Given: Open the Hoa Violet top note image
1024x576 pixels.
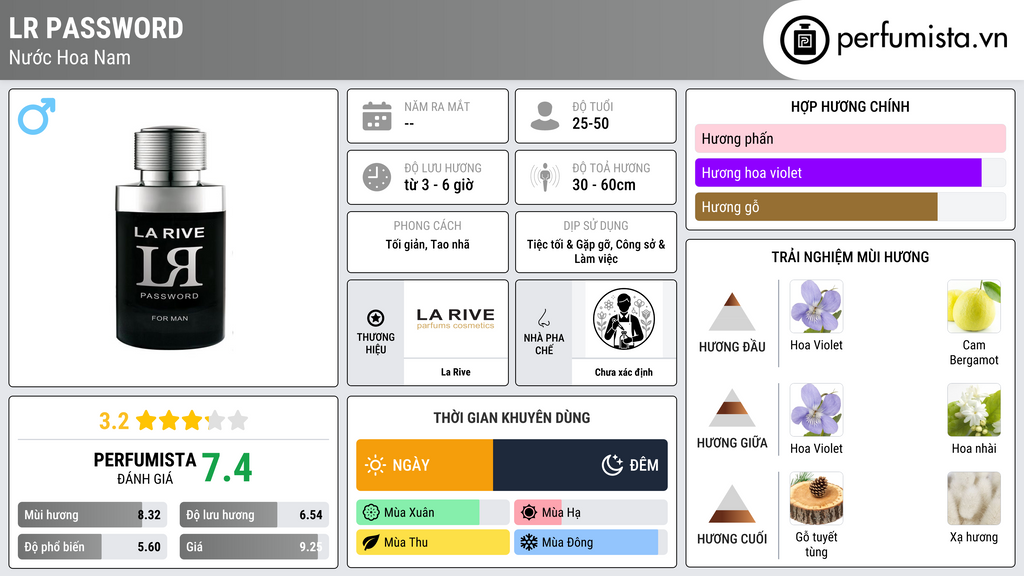Looking at the screenshot, I should click(816, 307).
